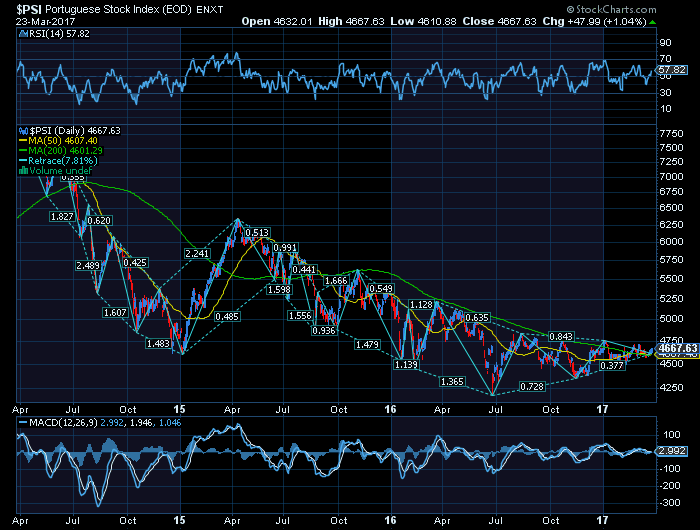Click the '15' year marker on time axis
Screen dimensions: 700x530
click(x=179, y=408)
